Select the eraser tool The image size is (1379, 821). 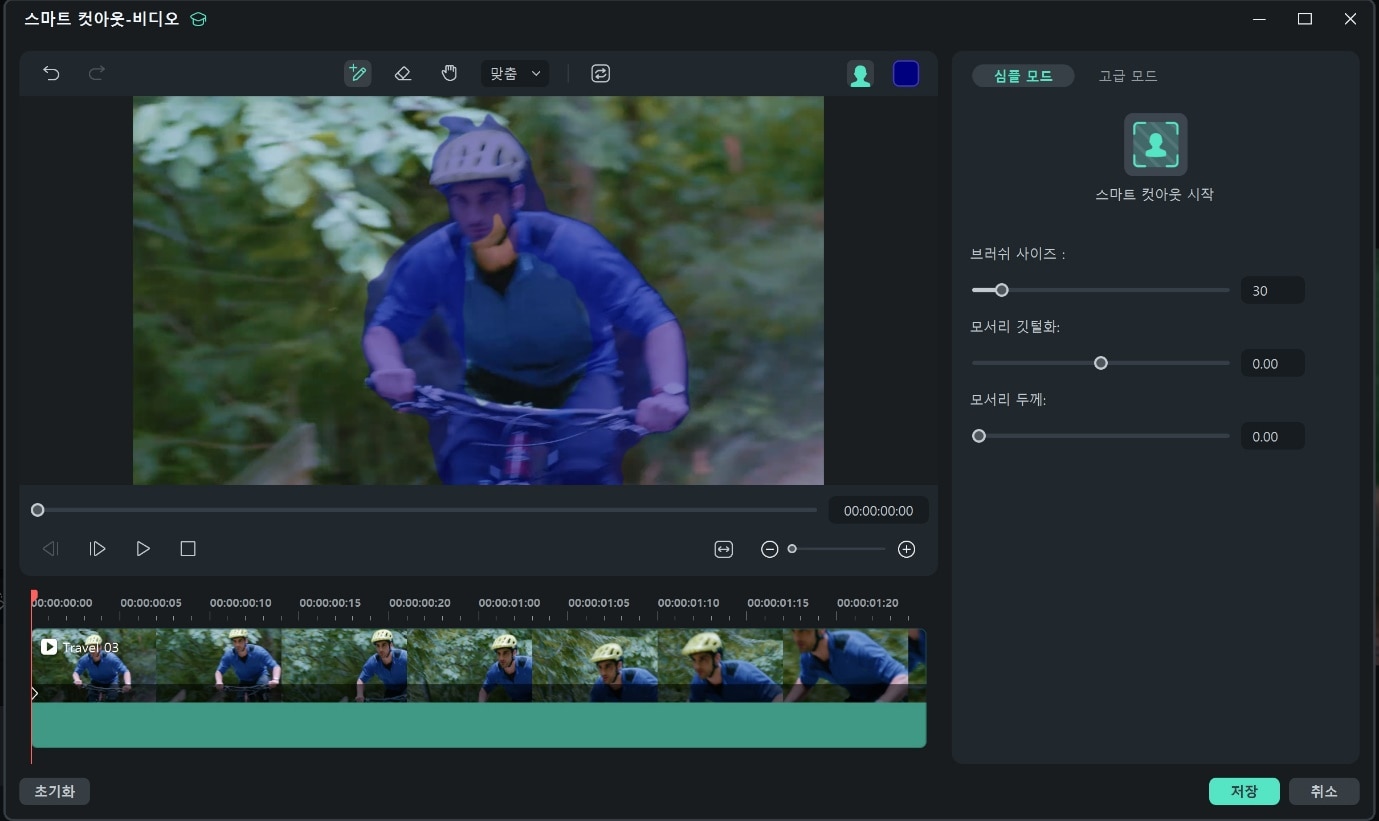click(403, 73)
